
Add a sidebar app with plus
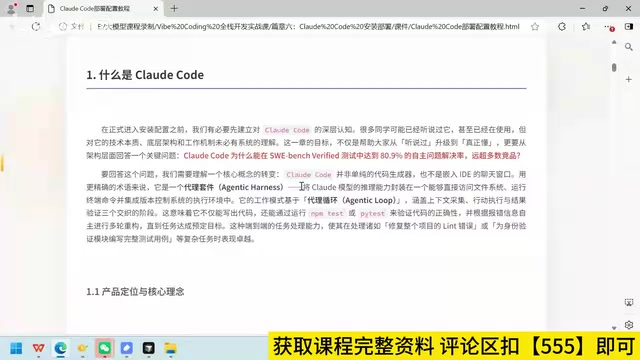(x=629, y=79)
